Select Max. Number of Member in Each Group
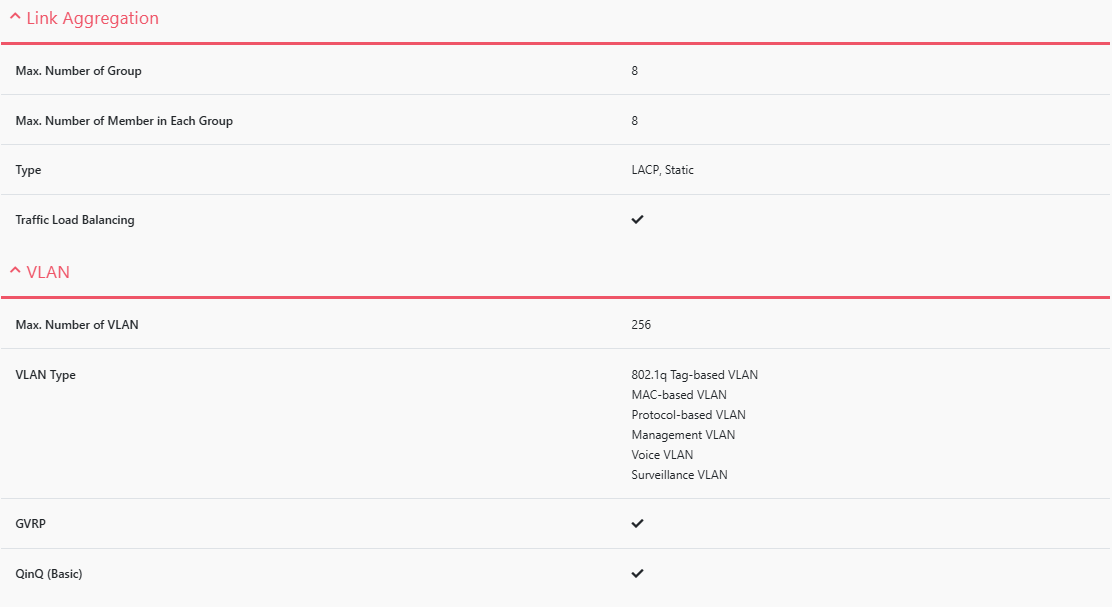This screenshot has width=1112, height=607. (124, 121)
